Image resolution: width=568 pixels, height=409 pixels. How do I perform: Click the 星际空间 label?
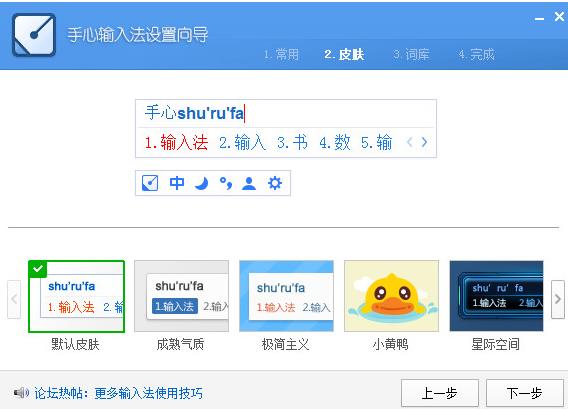pyautogui.click(x=496, y=344)
